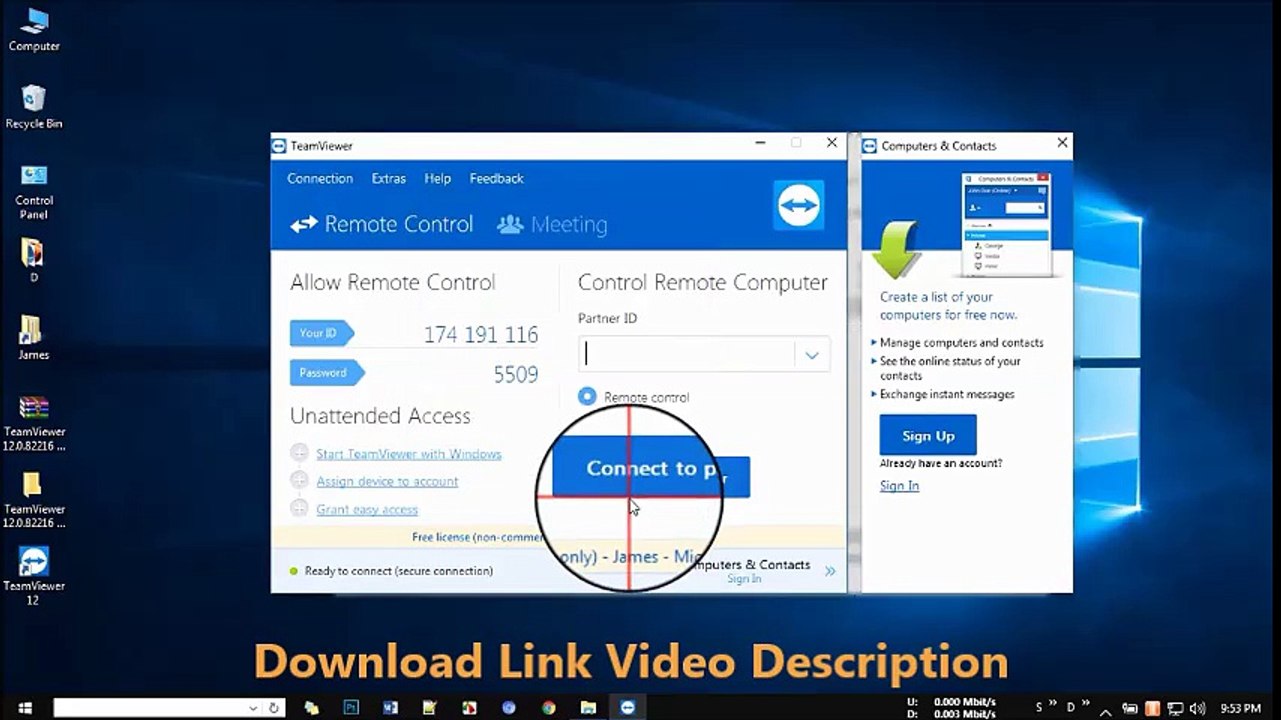The image size is (1281, 720).
Task: Click the refresh icon in the taskbar address bar
Action: [274, 708]
